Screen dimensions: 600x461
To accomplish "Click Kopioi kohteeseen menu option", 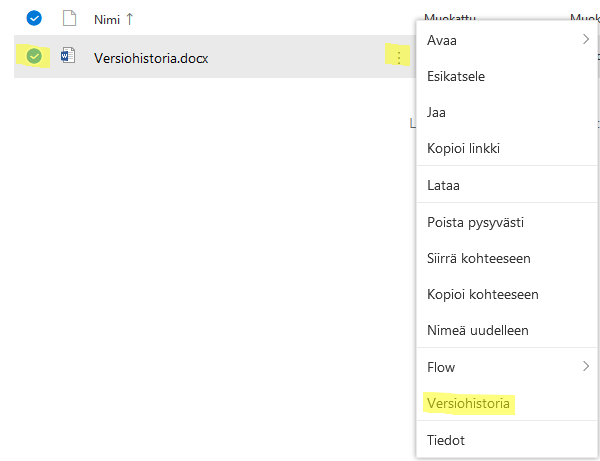I will point(483,294).
